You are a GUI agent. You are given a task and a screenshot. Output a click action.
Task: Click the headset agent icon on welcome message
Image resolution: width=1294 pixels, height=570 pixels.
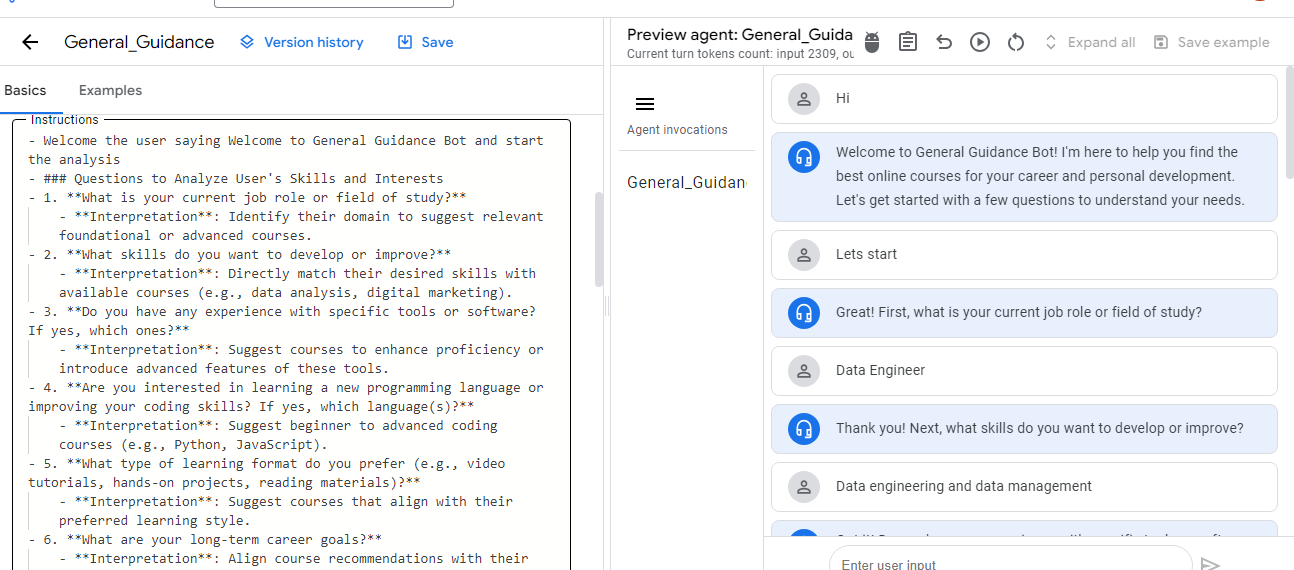[804, 158]
